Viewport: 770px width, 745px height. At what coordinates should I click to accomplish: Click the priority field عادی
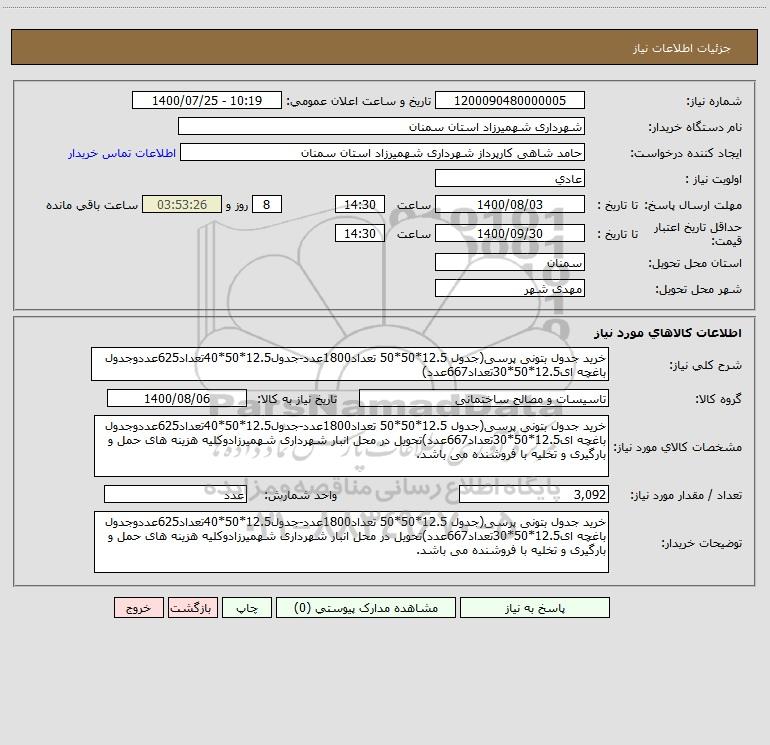point(510,178)
